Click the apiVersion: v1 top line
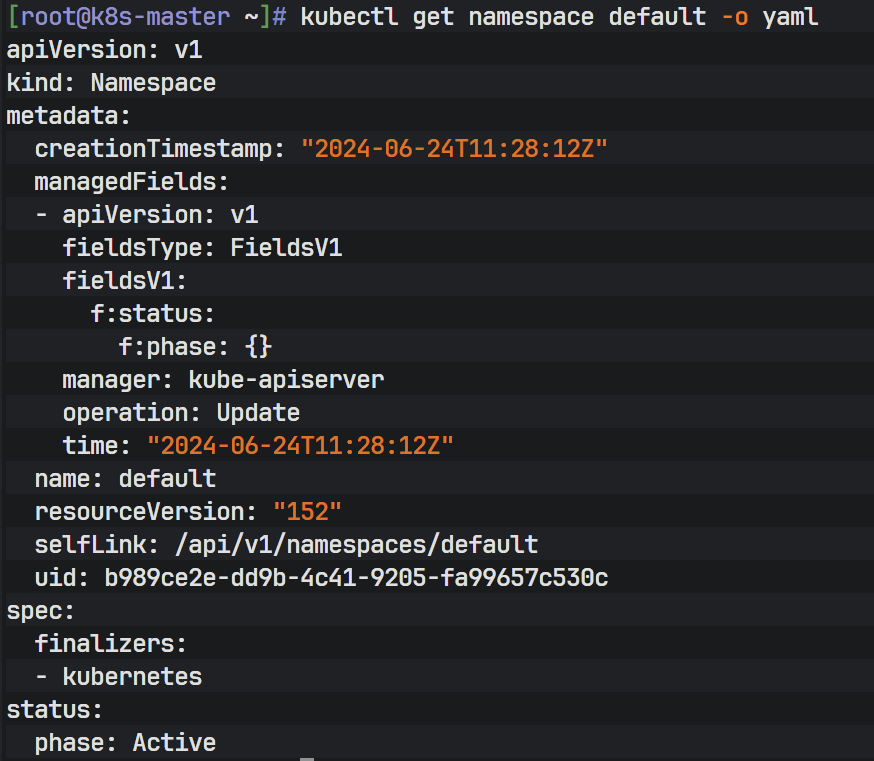The width and height of the screenshot is (874, 761). pyautogui.click(x=104, y=50)
